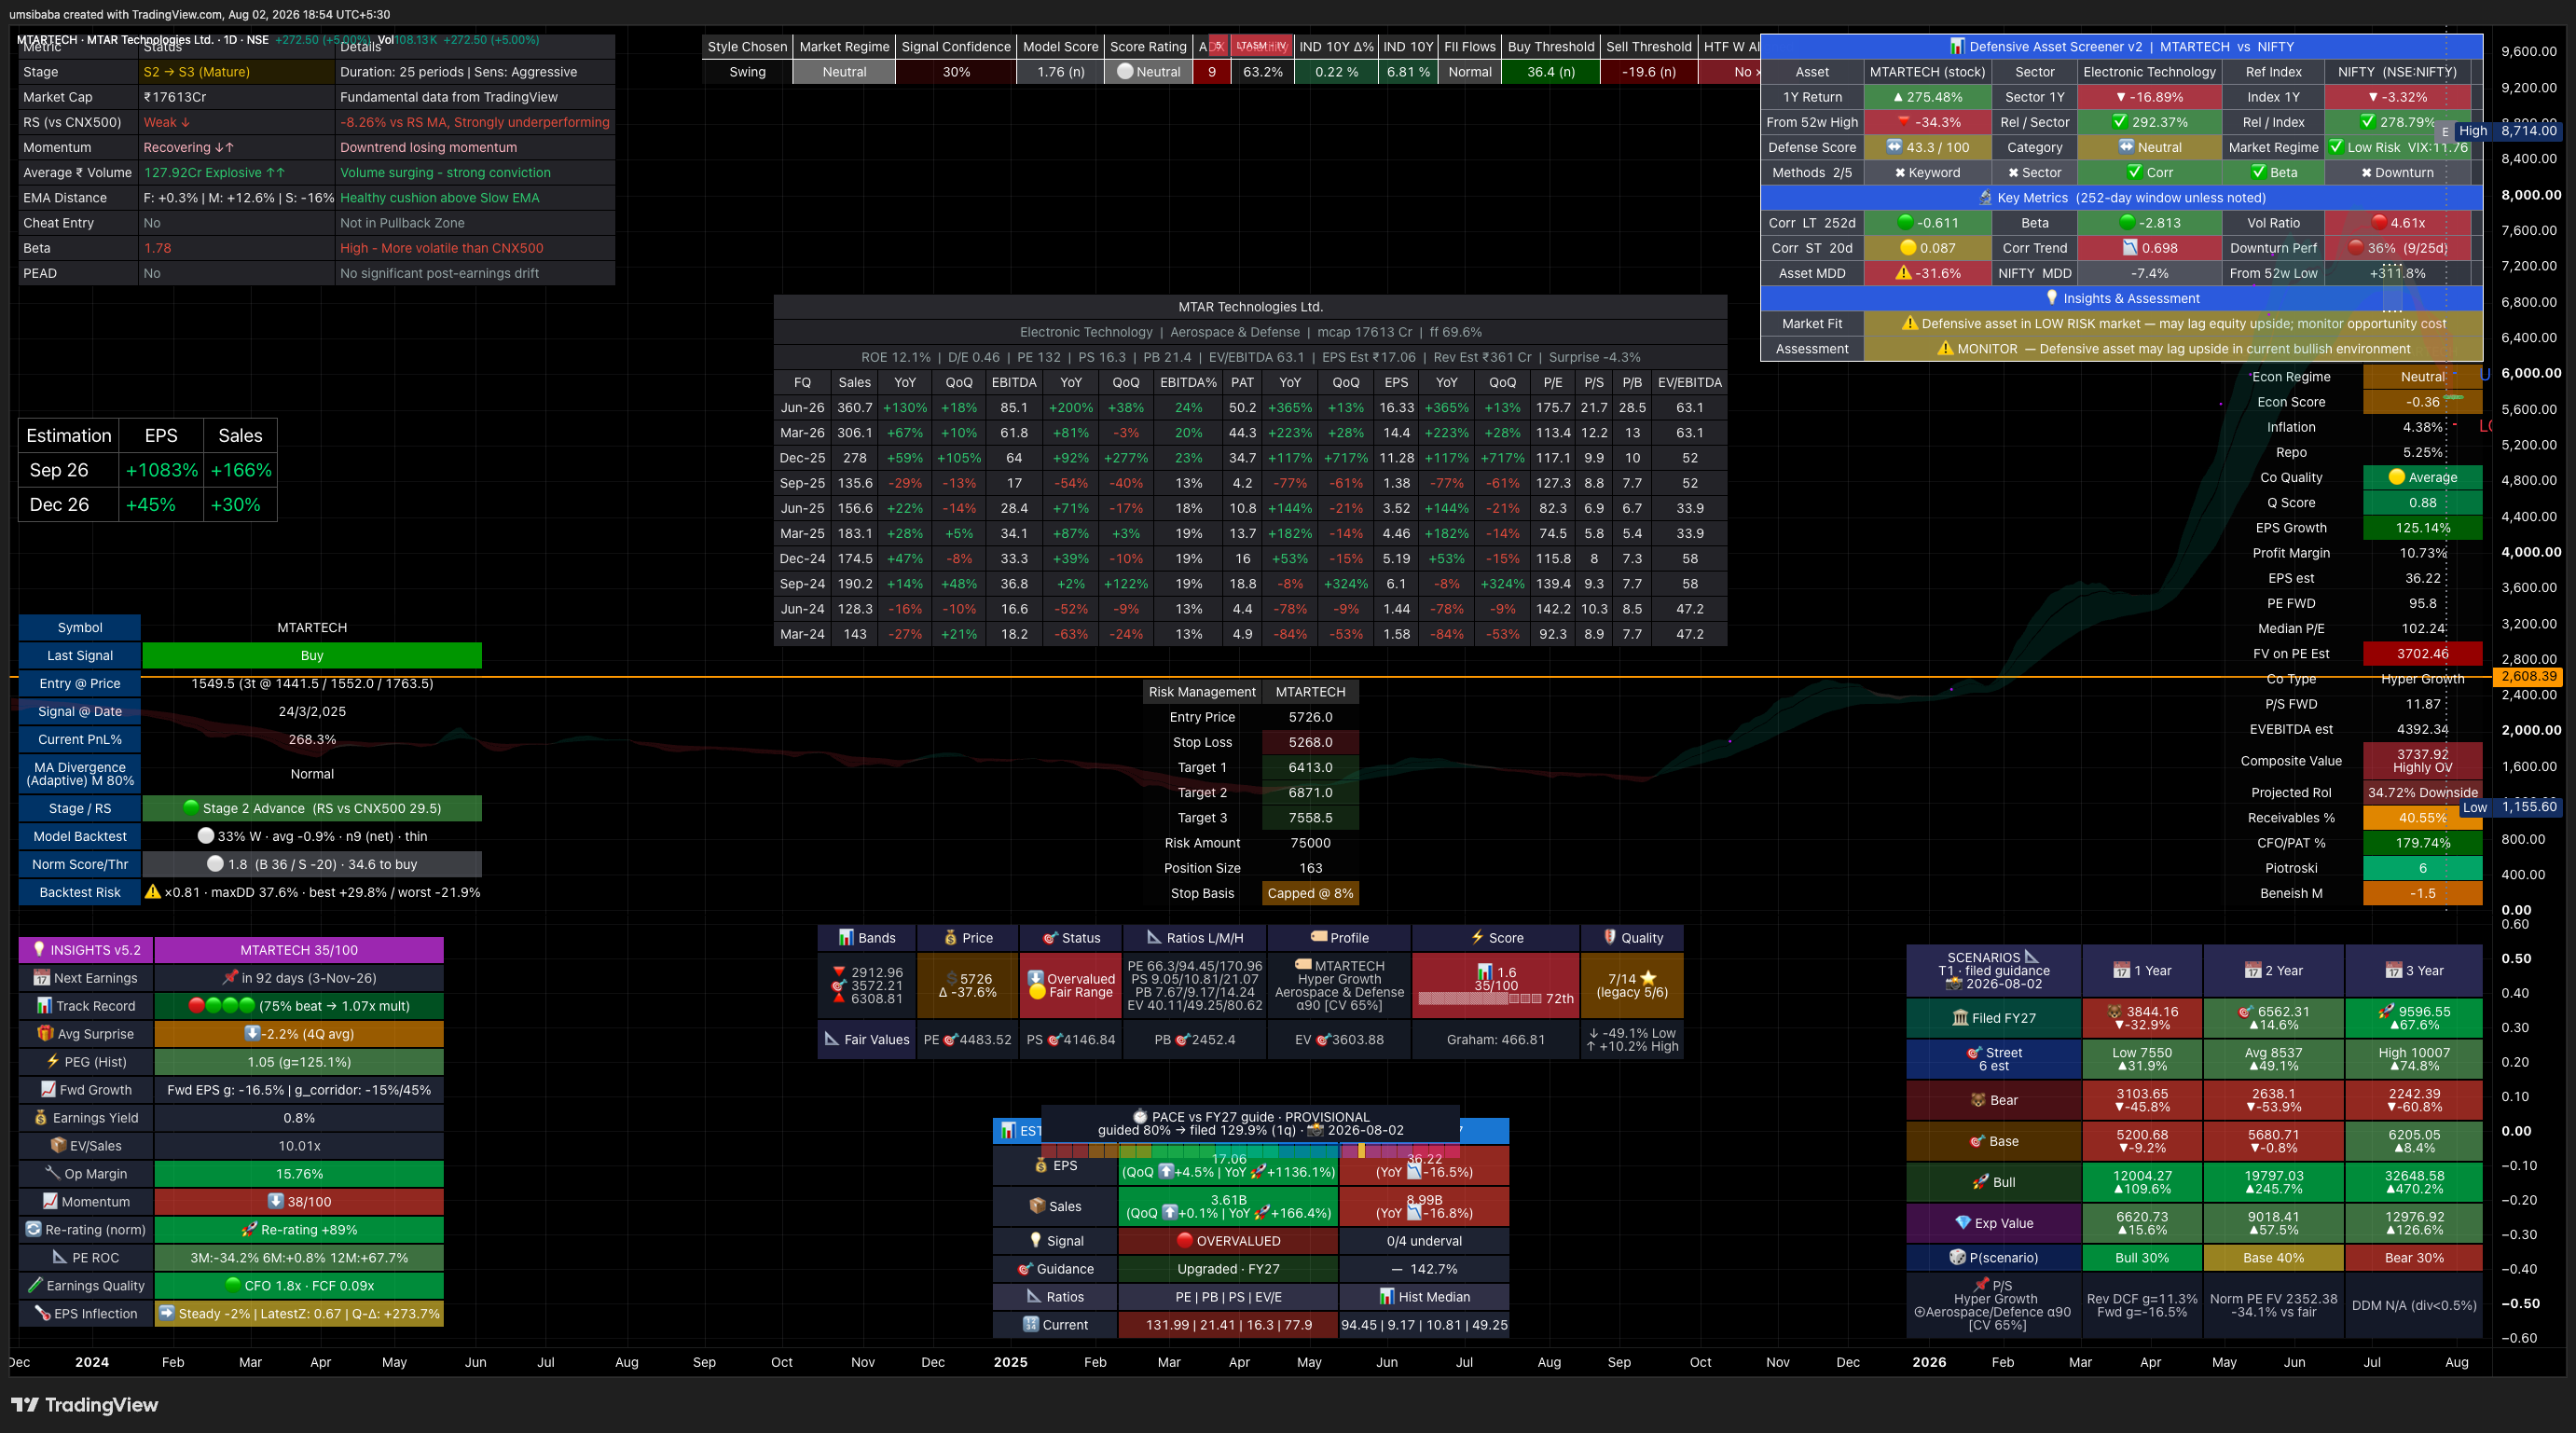Click the TradingView logo
Viewport: 2576px width, 1433px height.
click(84, 1405)
